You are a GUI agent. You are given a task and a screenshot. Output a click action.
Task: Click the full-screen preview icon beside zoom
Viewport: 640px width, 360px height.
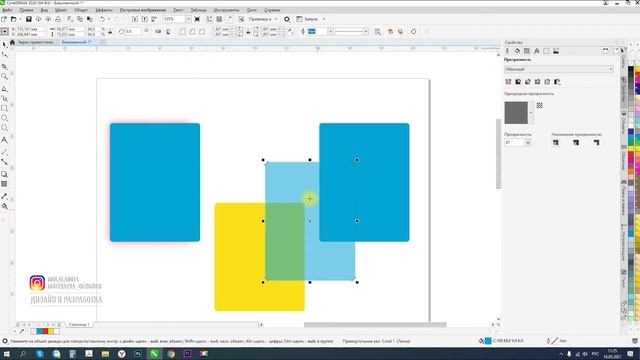[198, 19]
